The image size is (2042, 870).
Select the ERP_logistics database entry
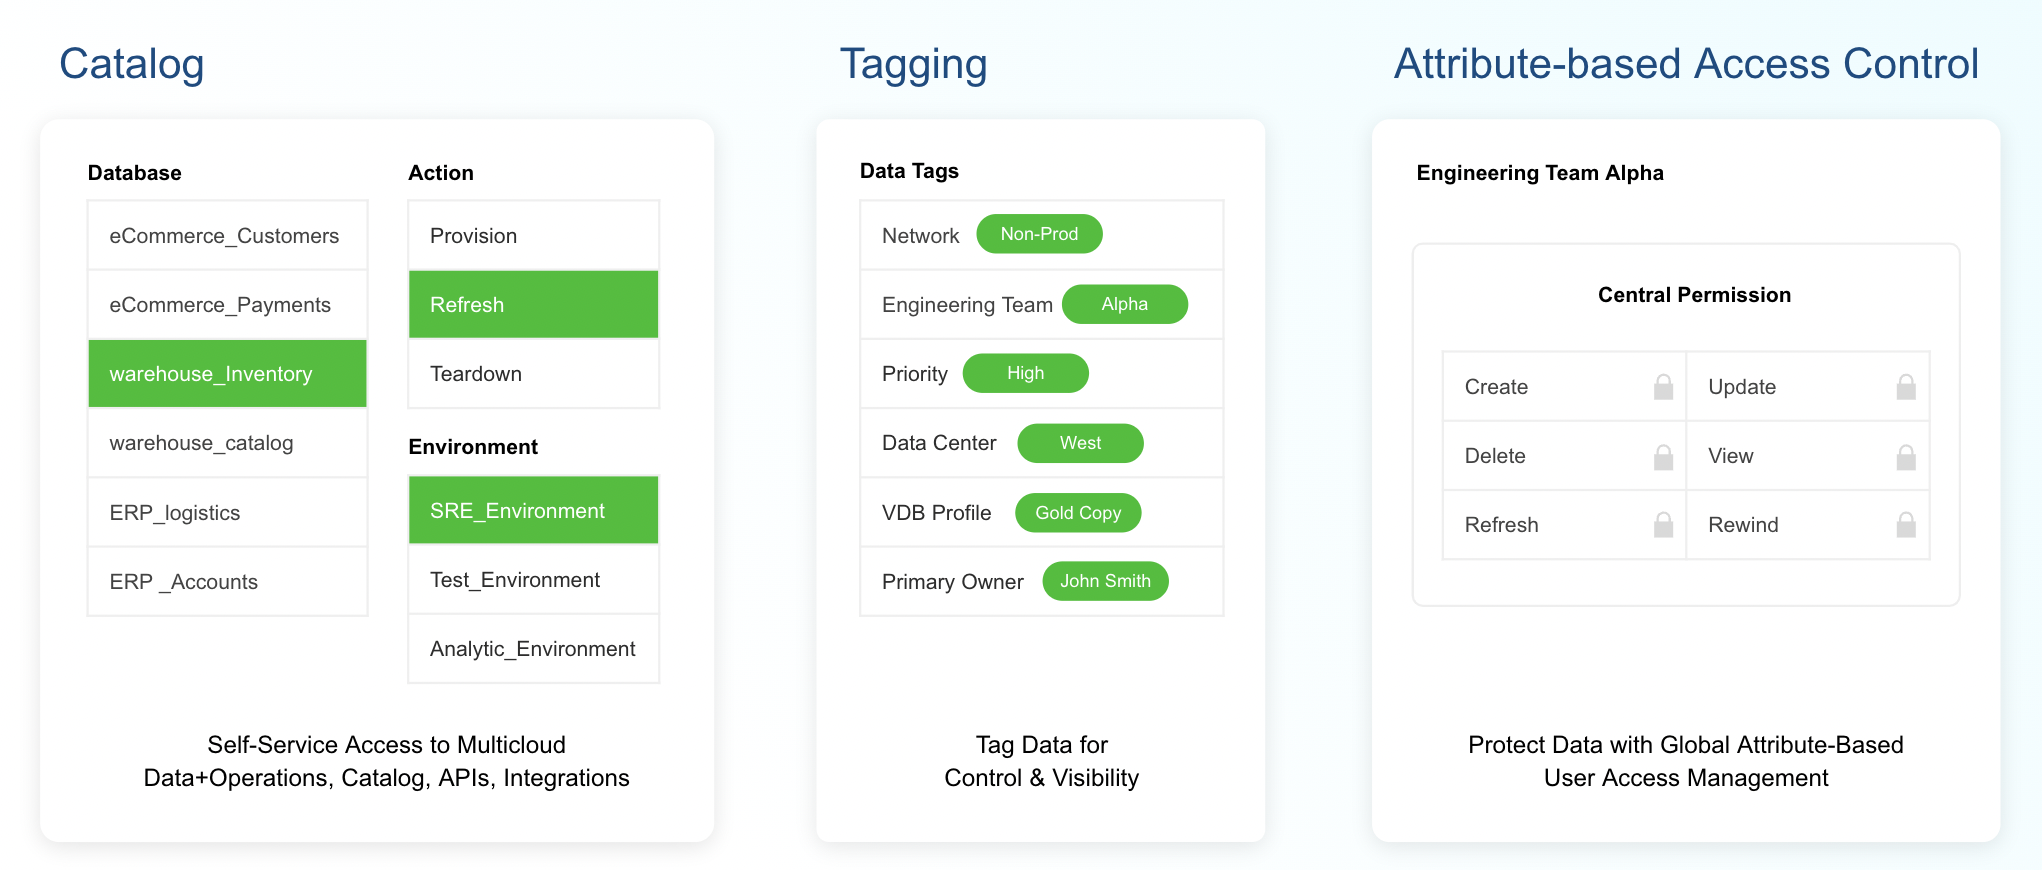(x=228, y=513)
